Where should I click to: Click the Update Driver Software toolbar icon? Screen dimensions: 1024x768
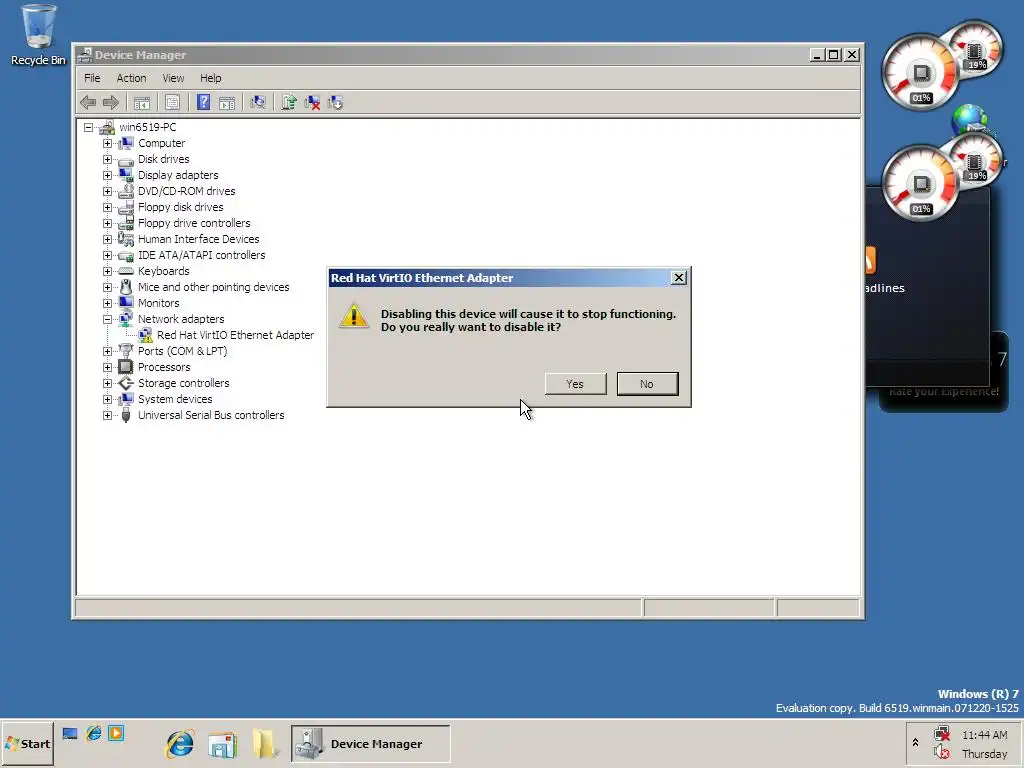[289, 103]
